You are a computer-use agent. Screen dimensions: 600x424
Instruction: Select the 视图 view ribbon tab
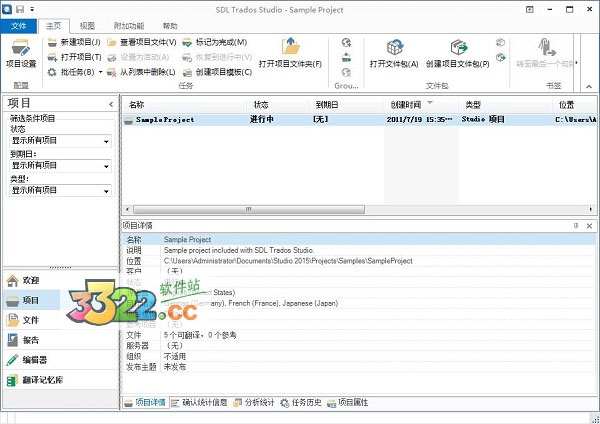(87, 26)
